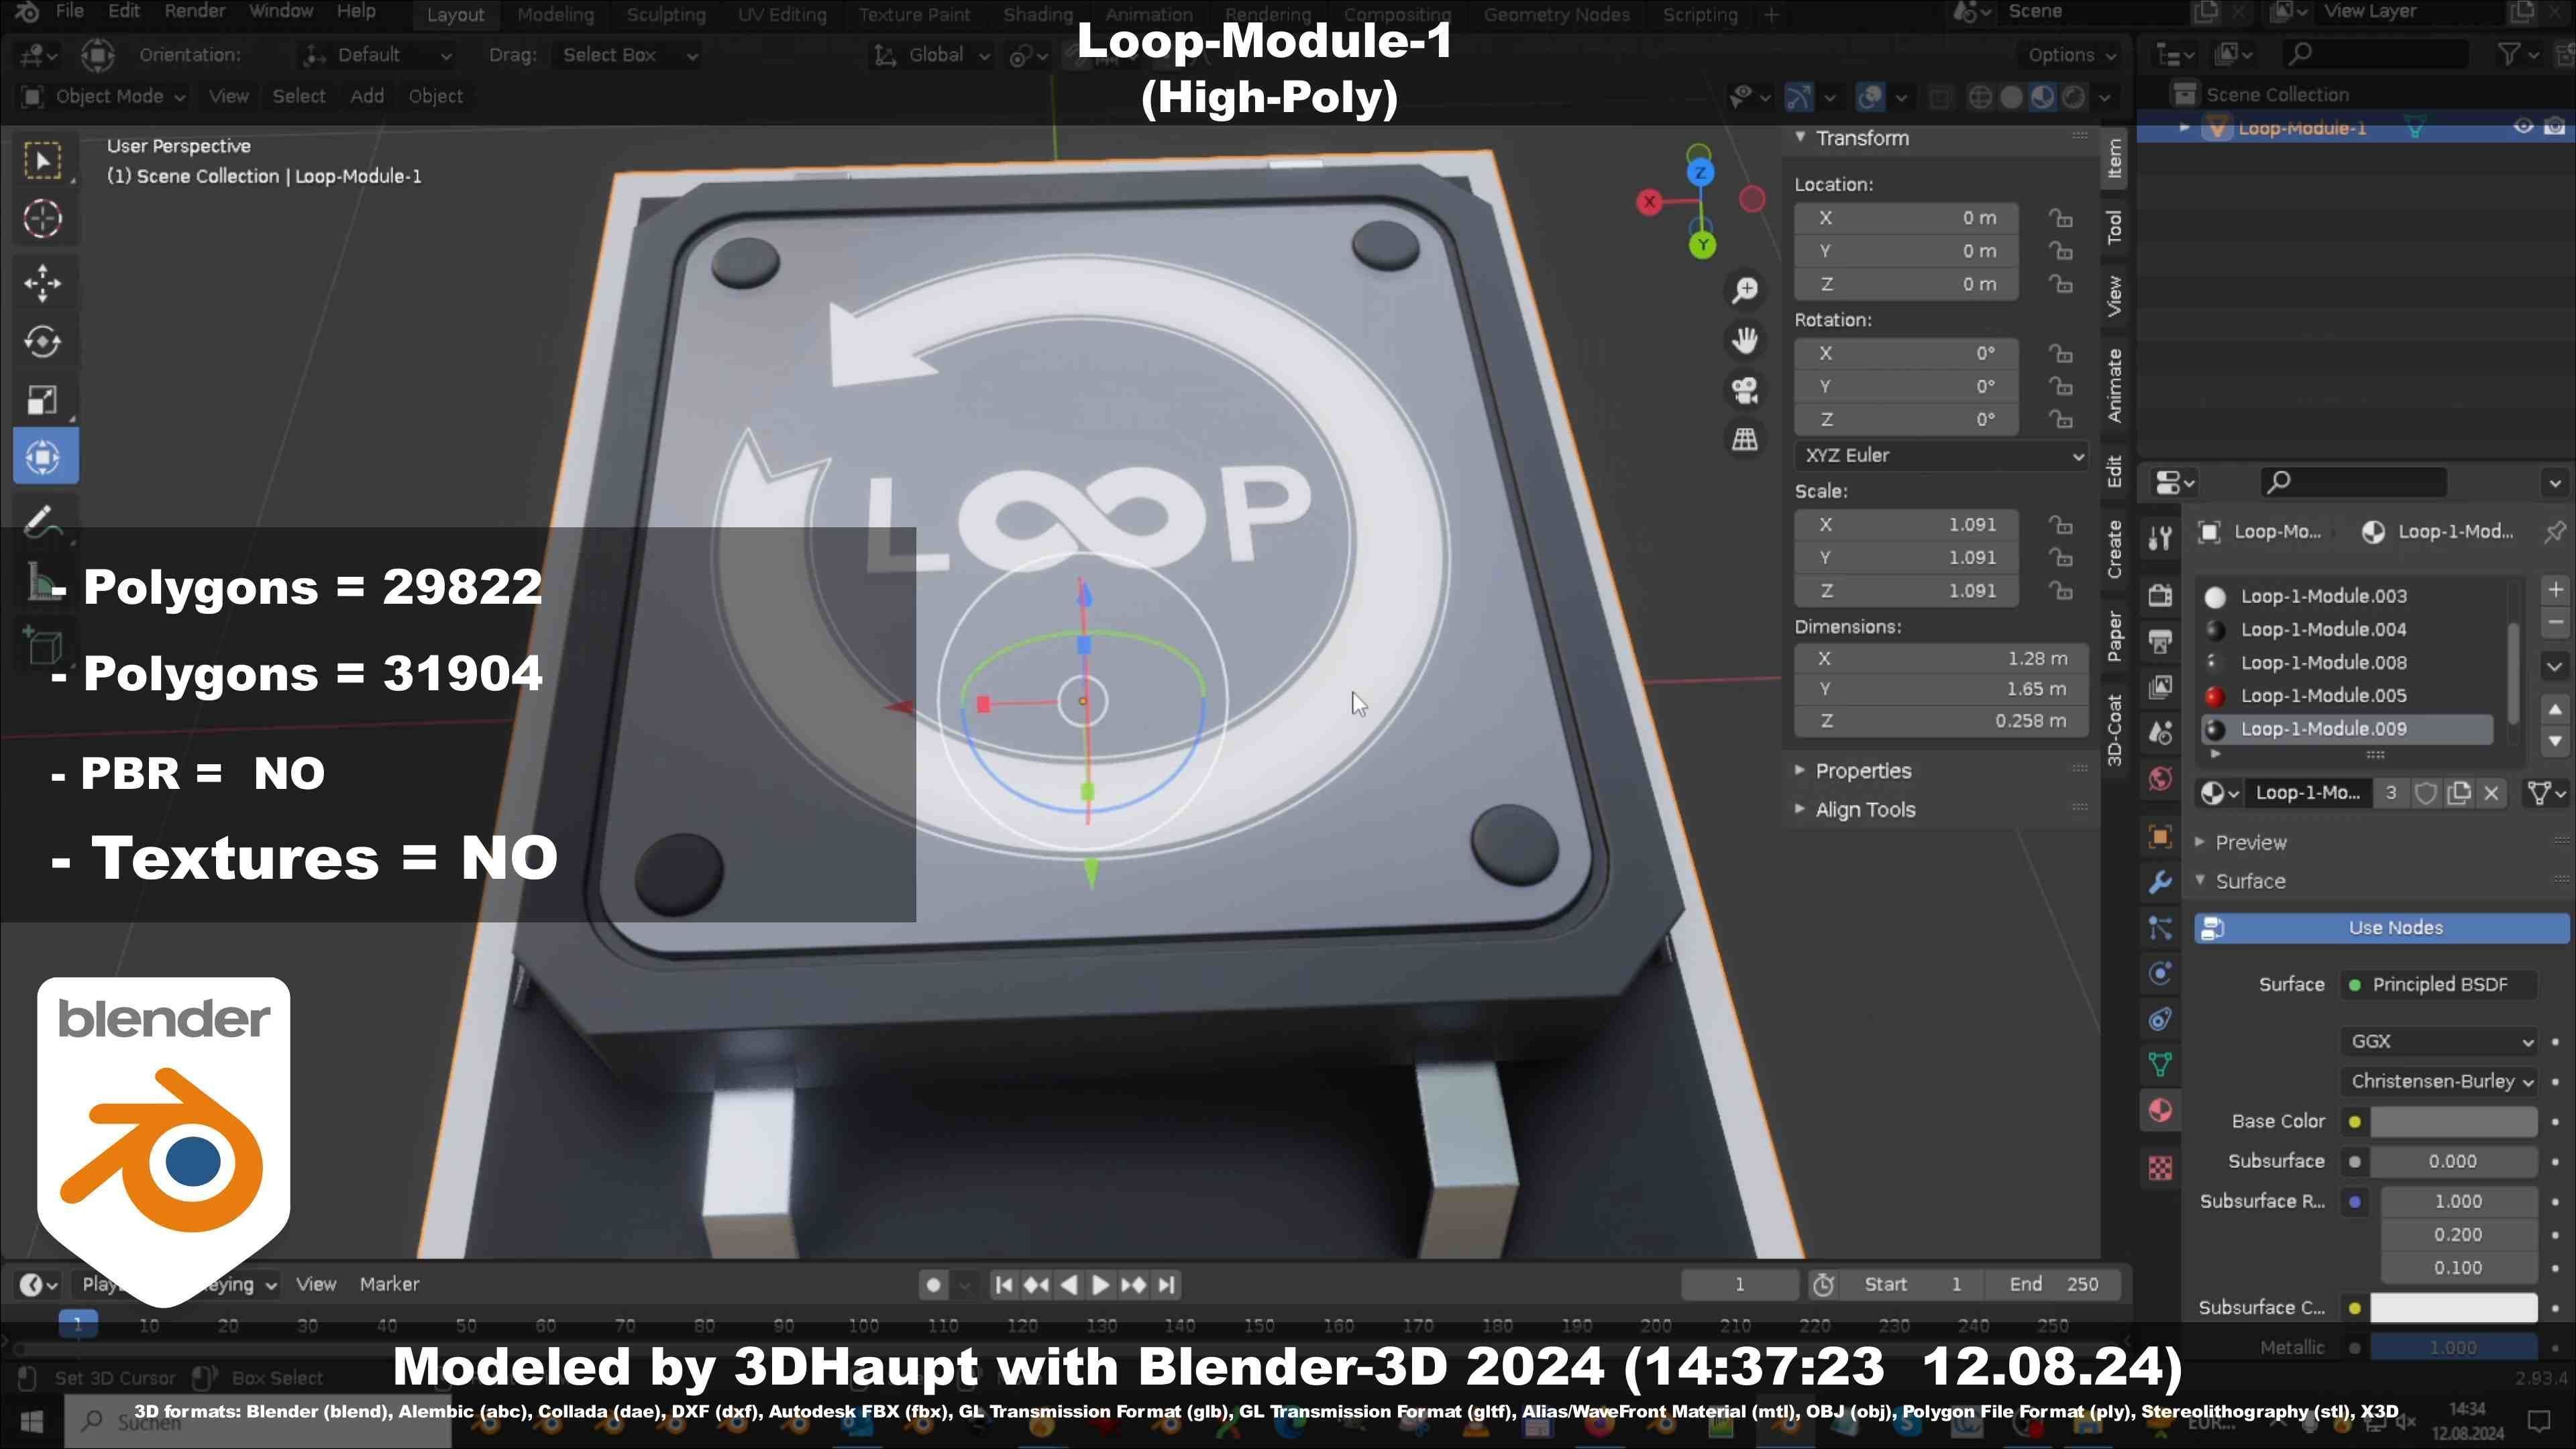Open the Output properties printer tab
Screen dimensions: 2576x1449
point(2160,641)
